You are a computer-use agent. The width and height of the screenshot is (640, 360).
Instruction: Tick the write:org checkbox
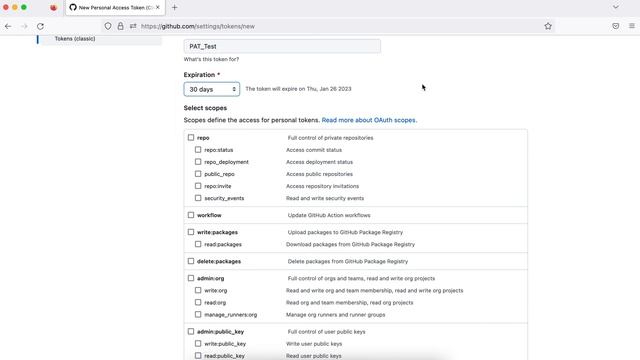click(198, 290)
